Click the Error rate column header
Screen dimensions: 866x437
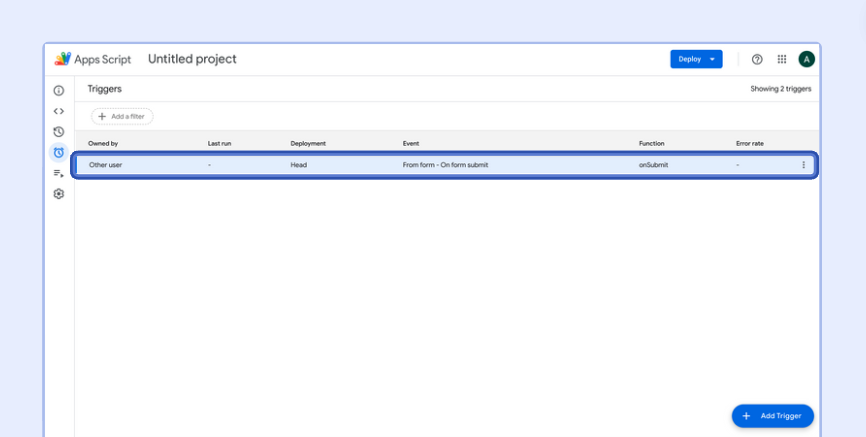click(750, 144)
